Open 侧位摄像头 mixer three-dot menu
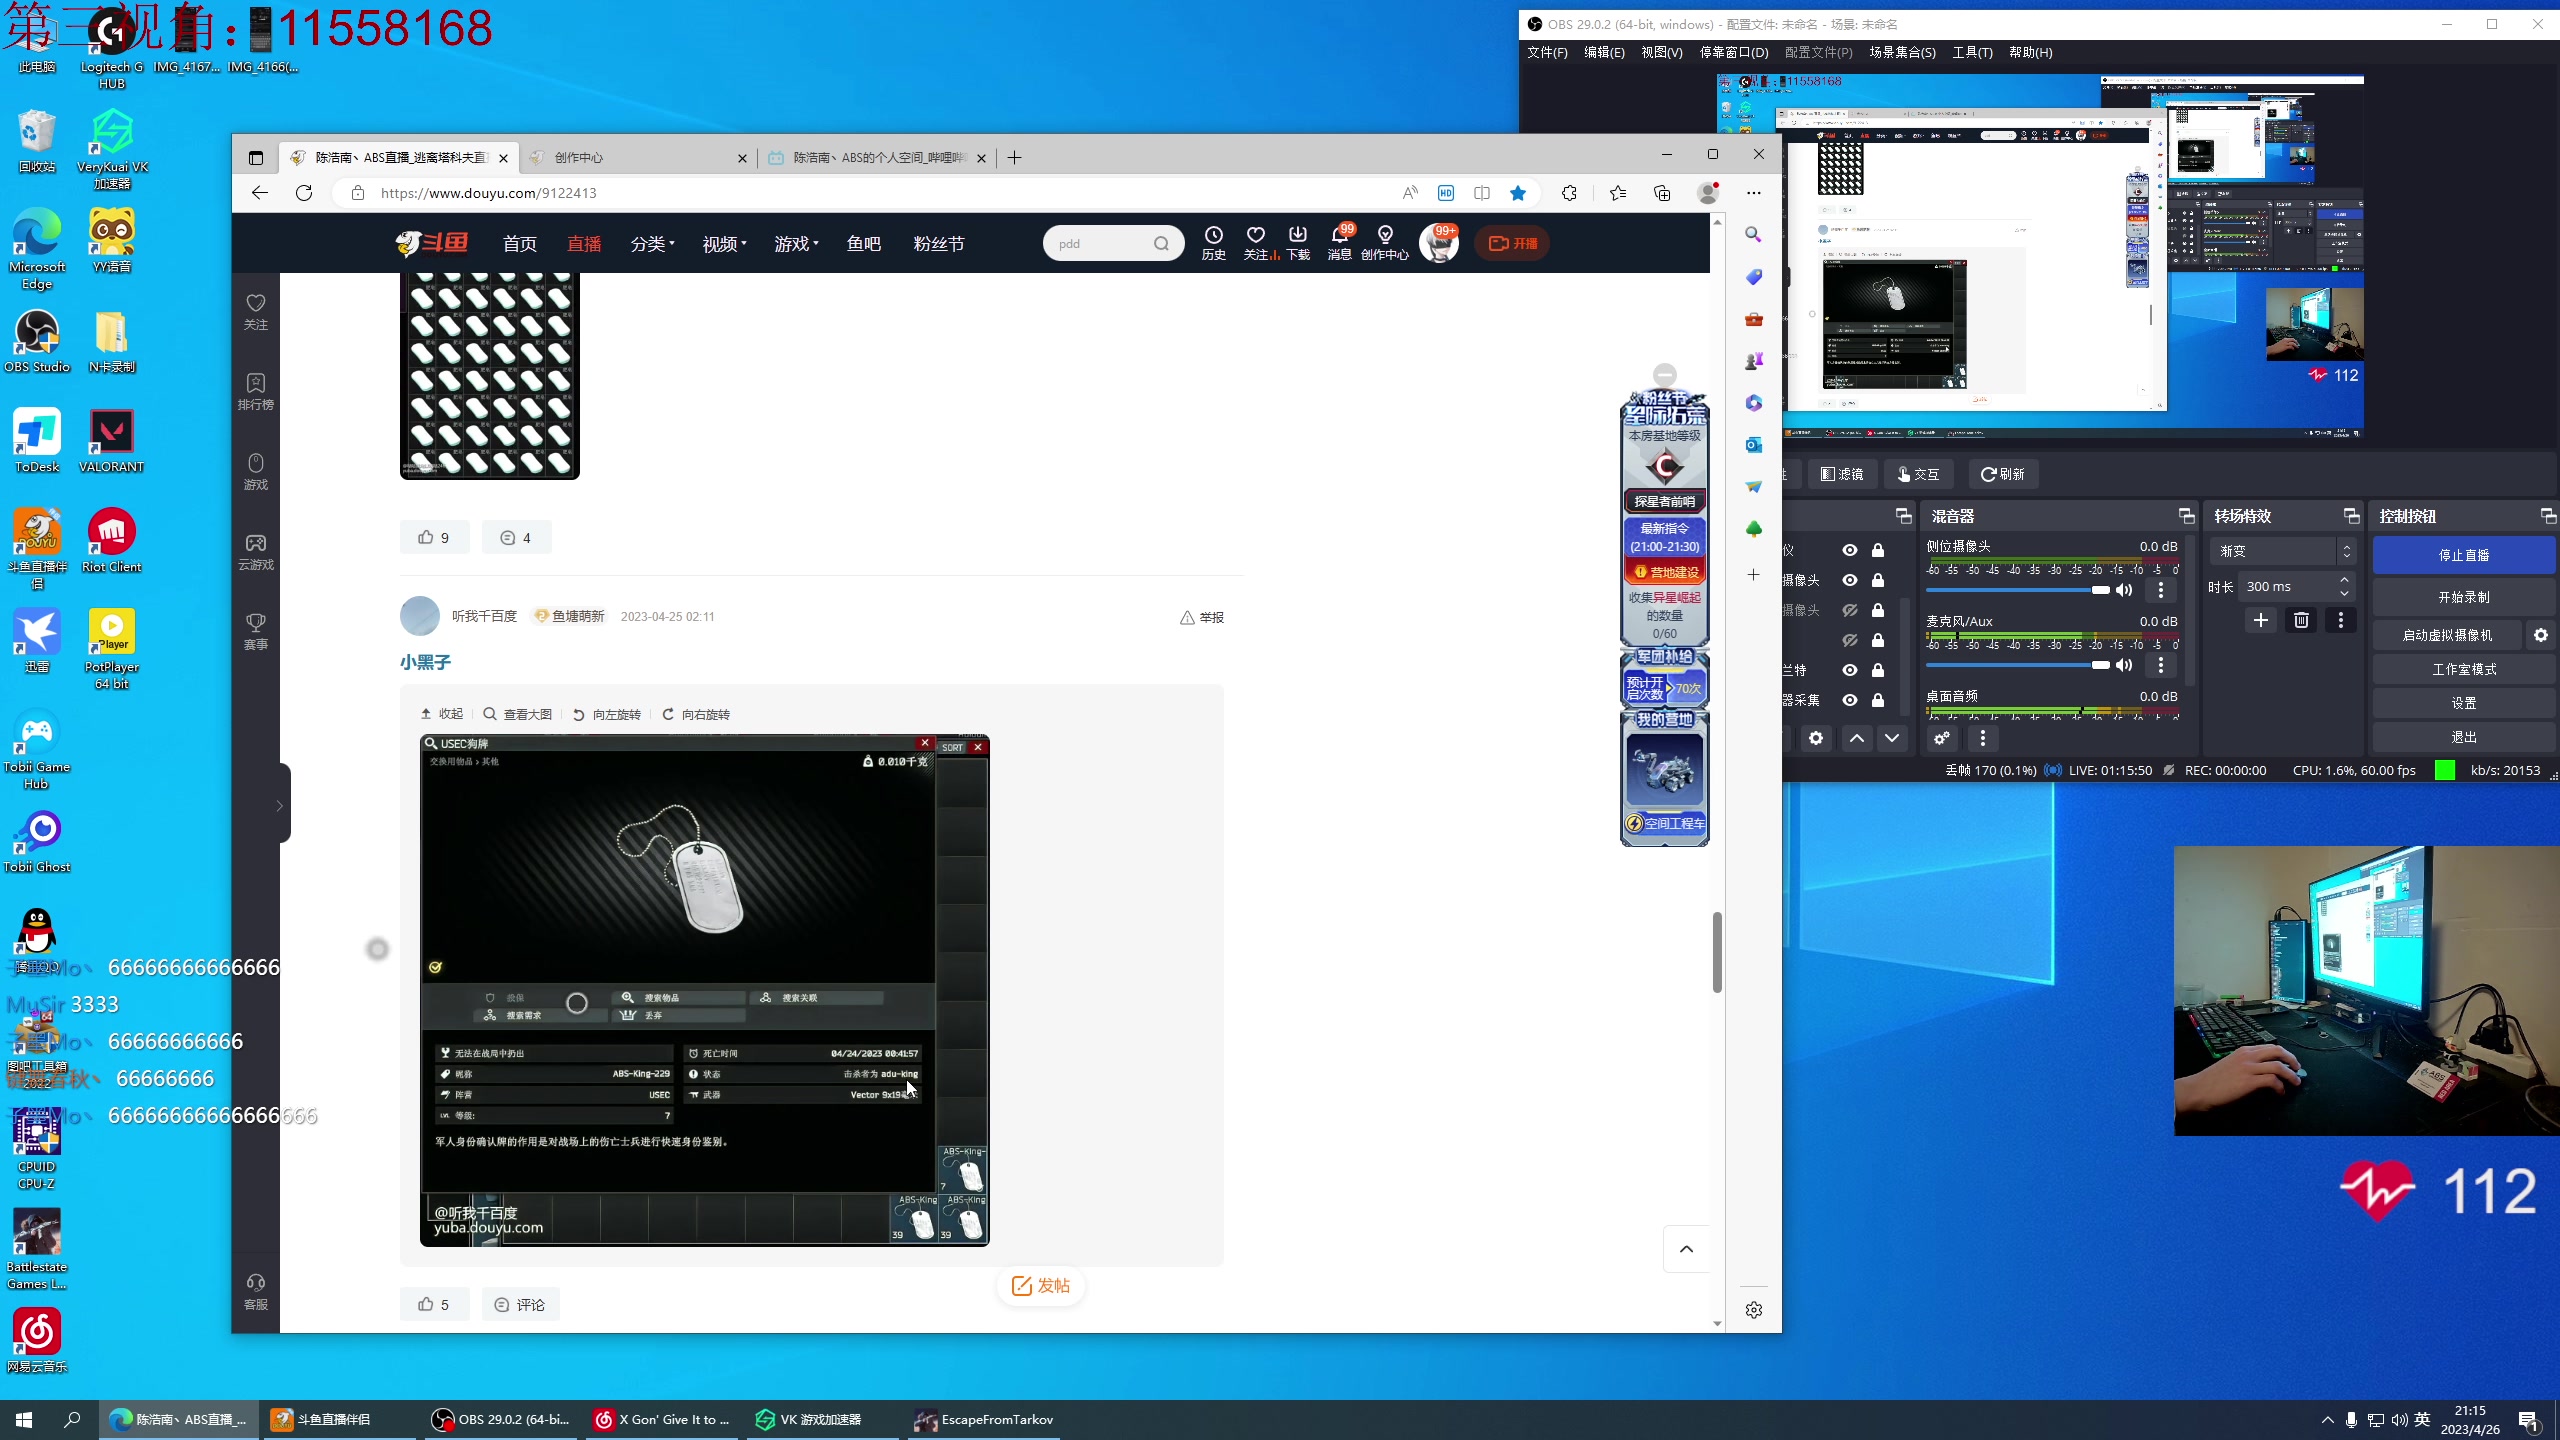 tap(2161, 590)
